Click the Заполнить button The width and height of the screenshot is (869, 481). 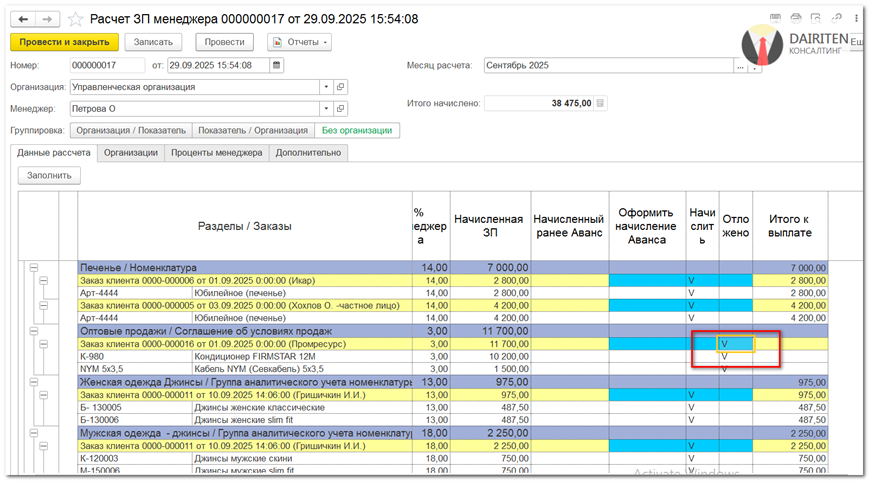(49, 175)
